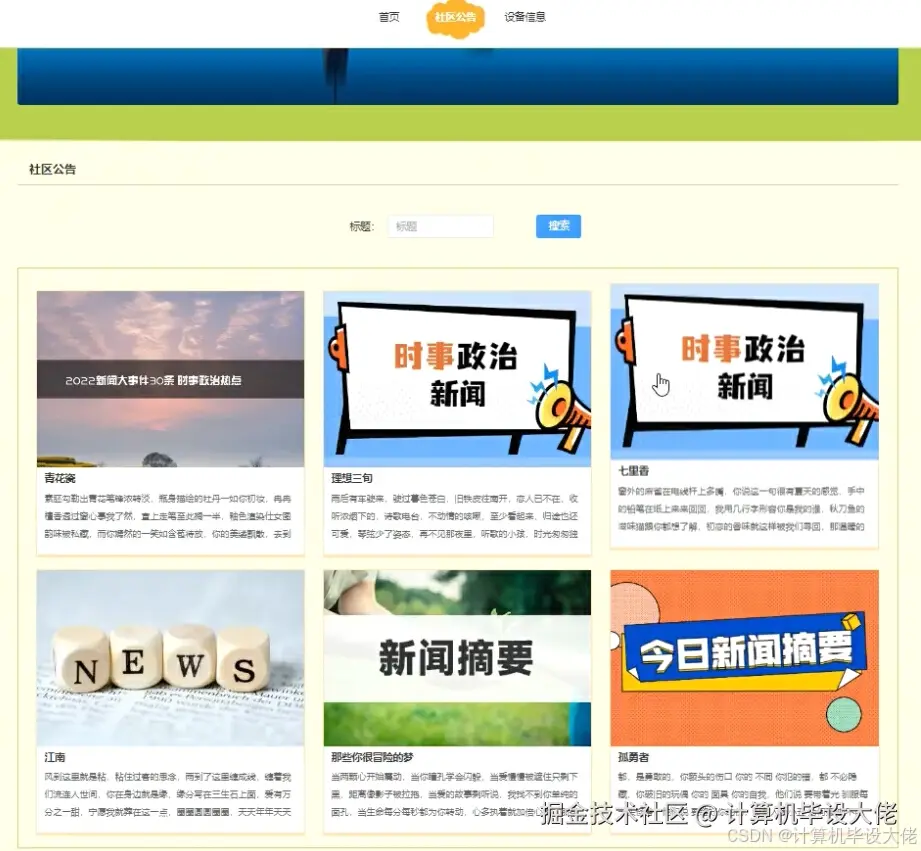
Task: Click the orange cloud-shaped nav highlight icon
Action: click(455, 18)
